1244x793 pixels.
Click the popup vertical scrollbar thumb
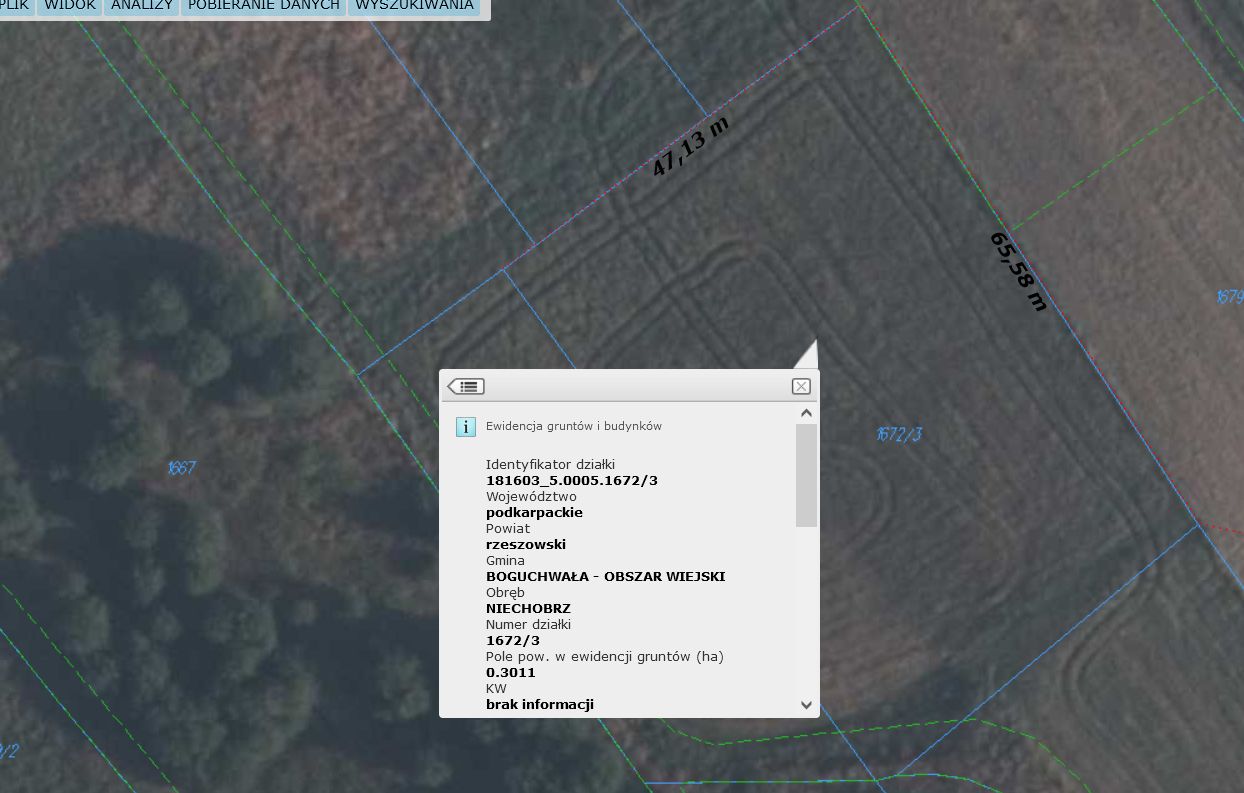point(806,475)
